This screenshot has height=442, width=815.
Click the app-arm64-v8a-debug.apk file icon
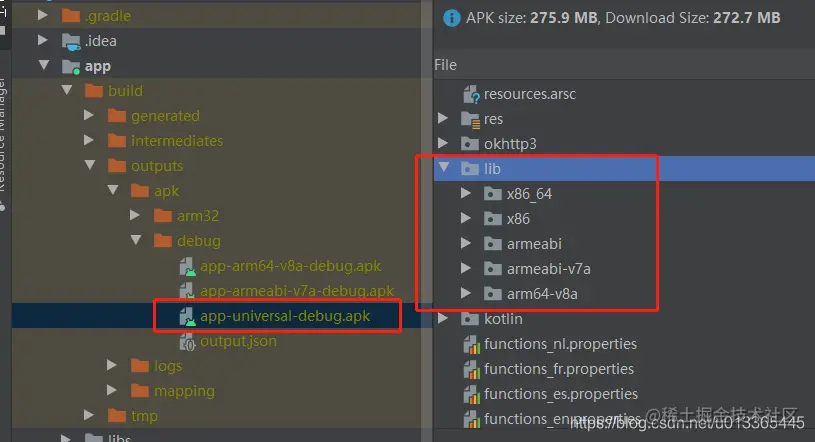187,266
